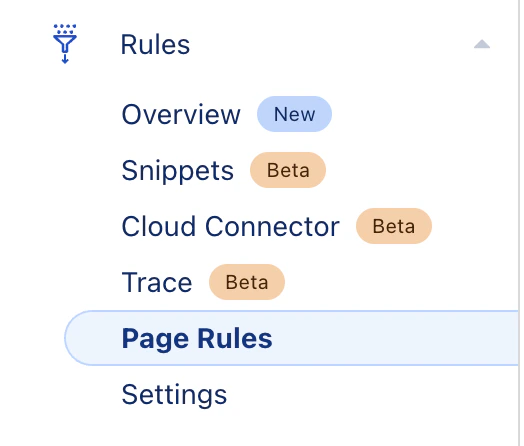Collapse the Rules section arrow
The height and width of the screenshot is (446, 524).
[482, 44]
